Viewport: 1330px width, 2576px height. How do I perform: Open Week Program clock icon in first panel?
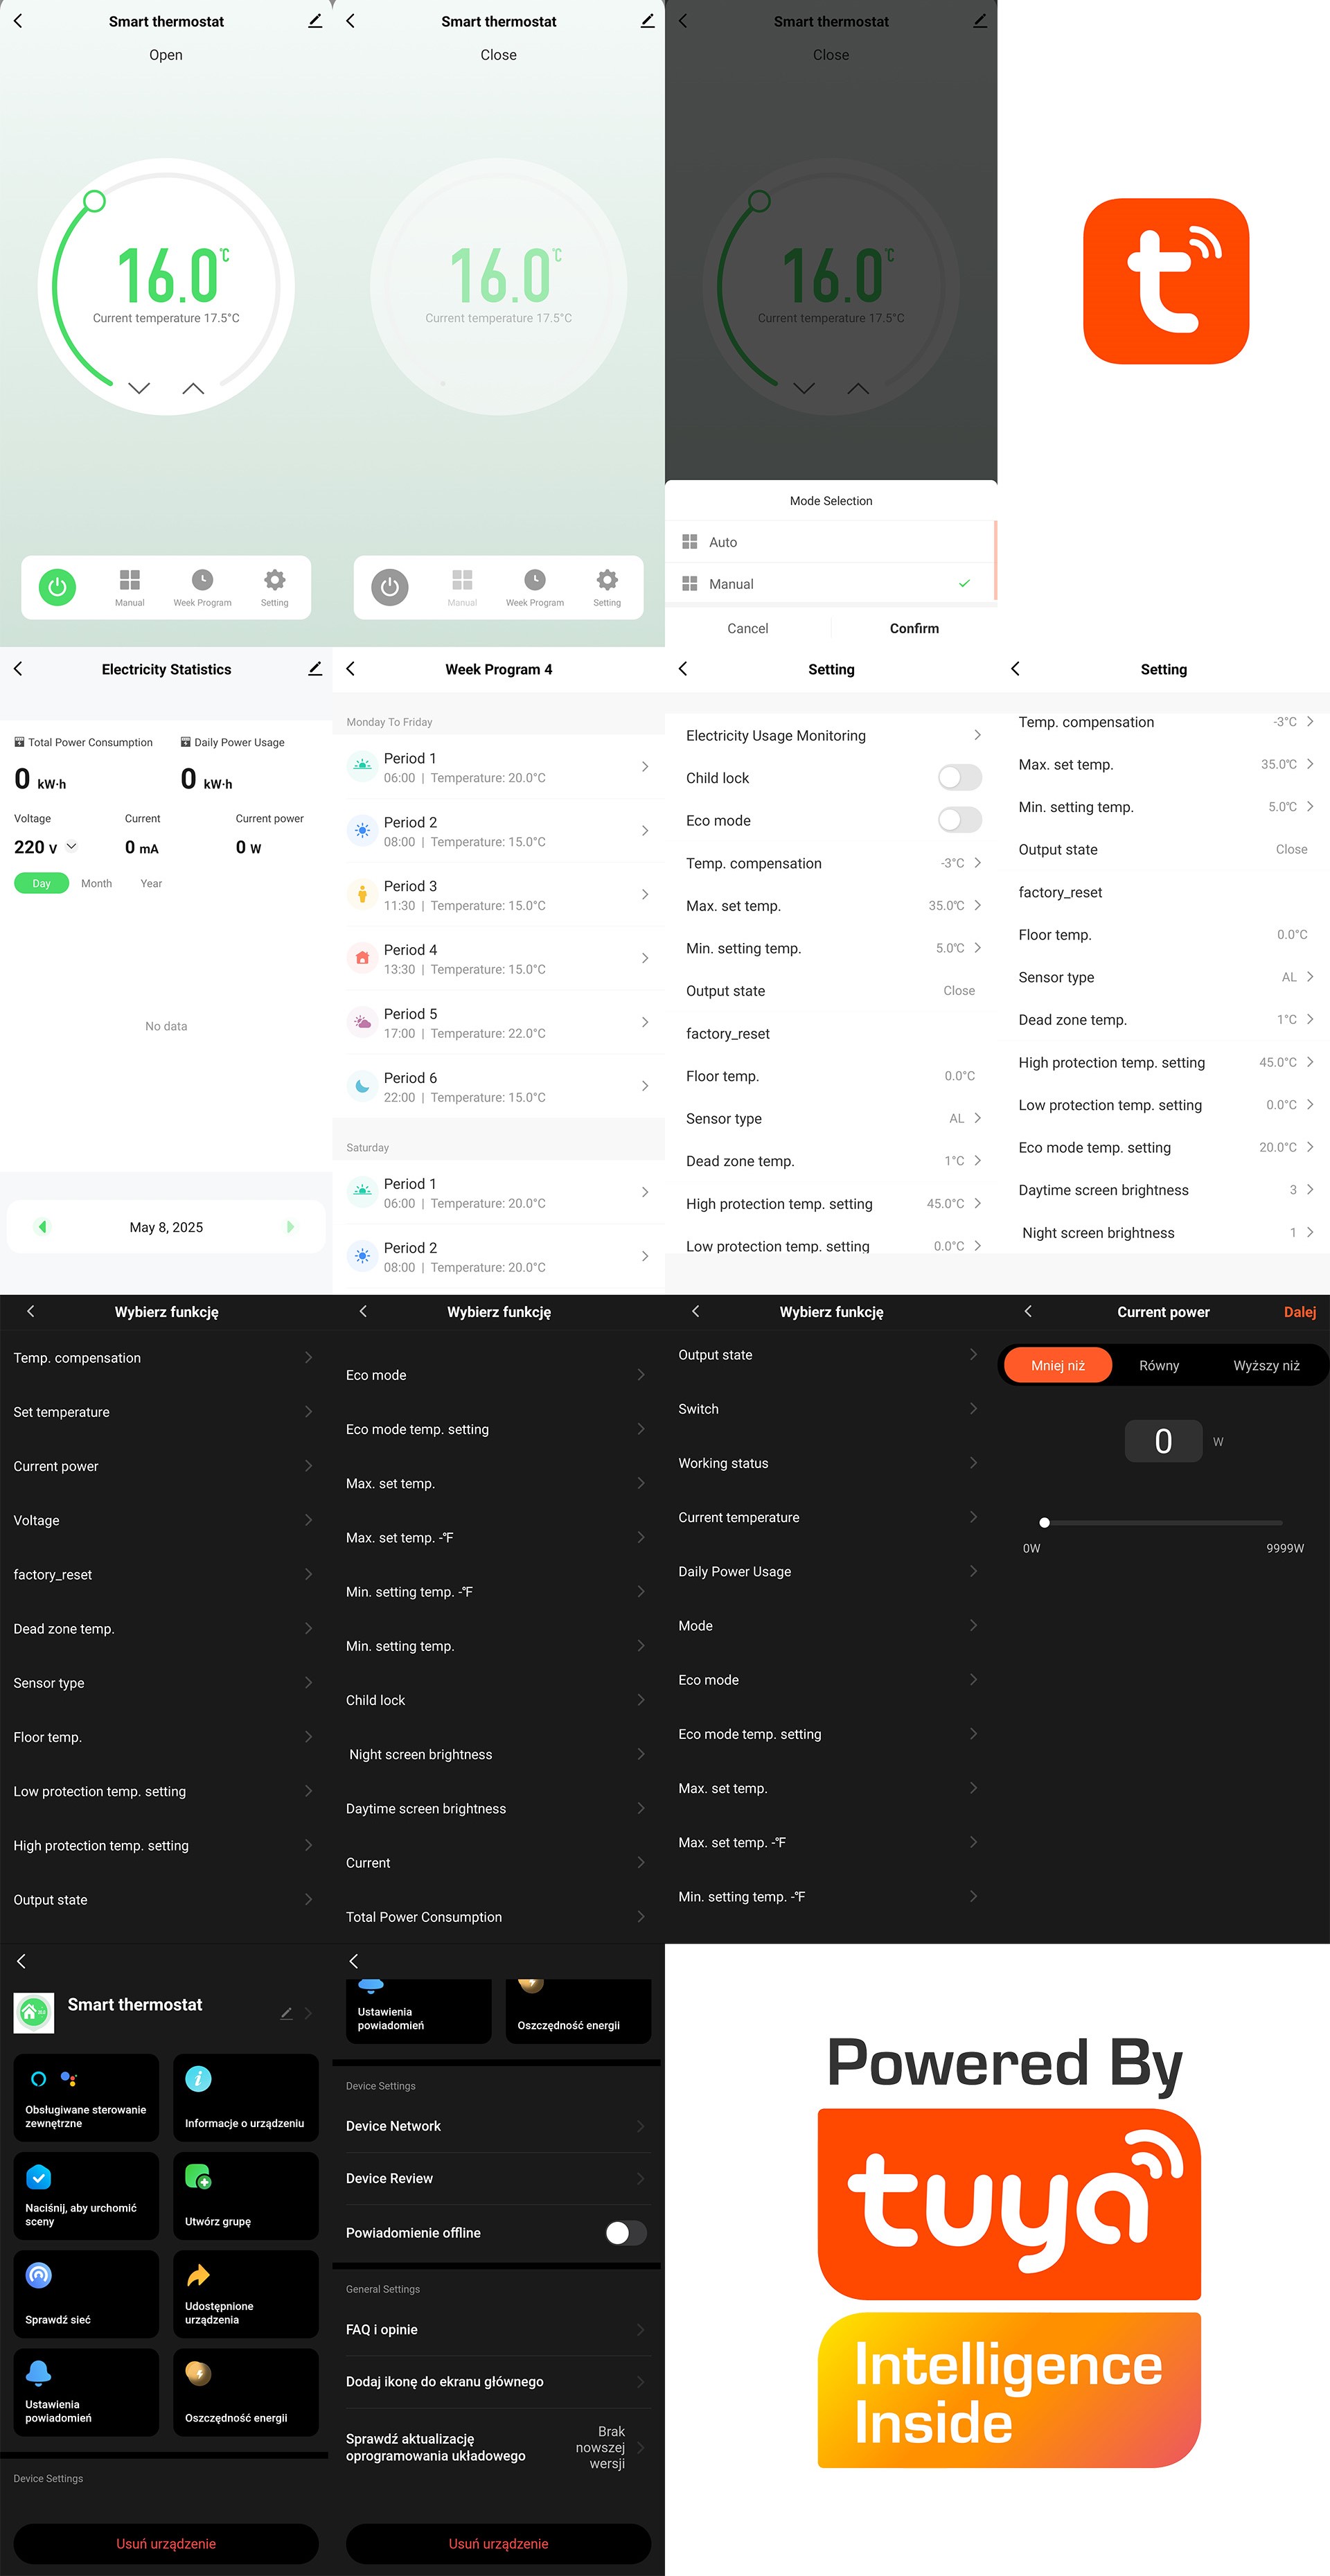(202, 581)
